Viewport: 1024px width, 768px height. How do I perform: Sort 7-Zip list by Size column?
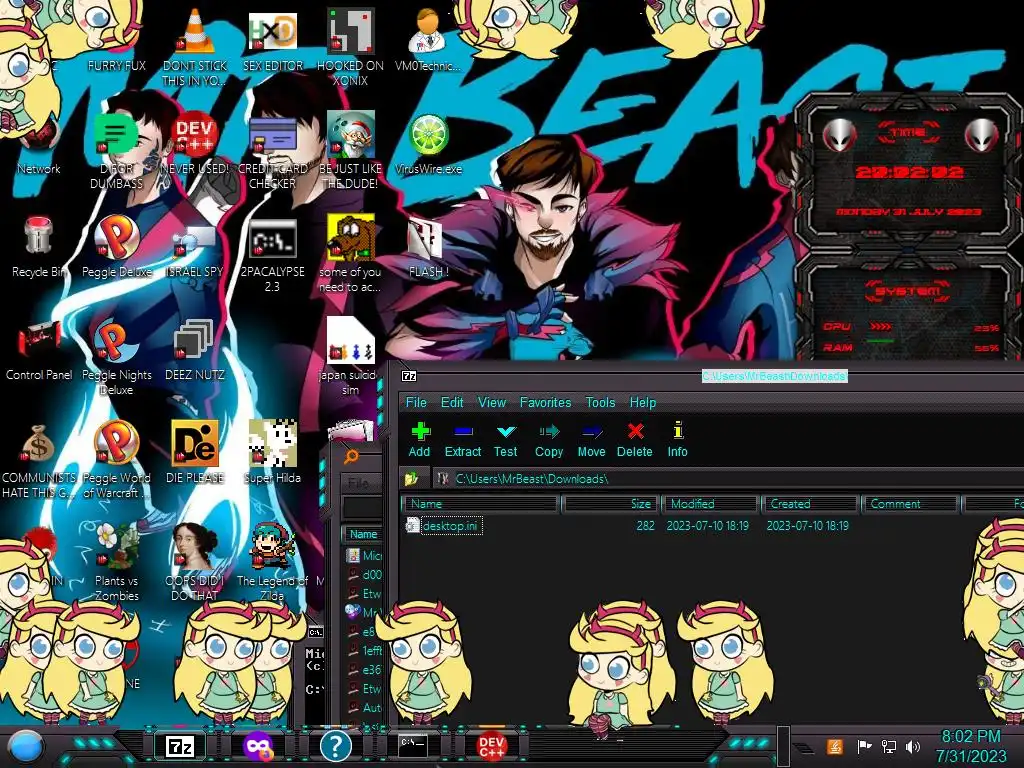(x=609, y=504)
